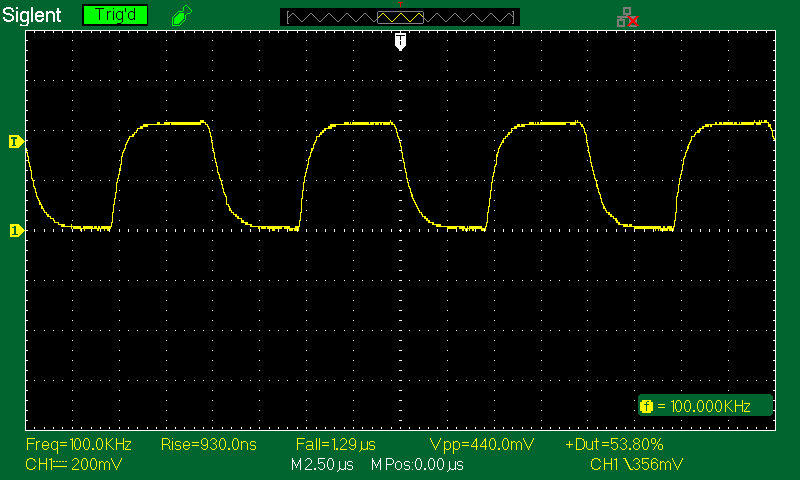Click the Fall=1.29 µs measurement
This screenshot has height=480, width=800.
click(336, 444)
